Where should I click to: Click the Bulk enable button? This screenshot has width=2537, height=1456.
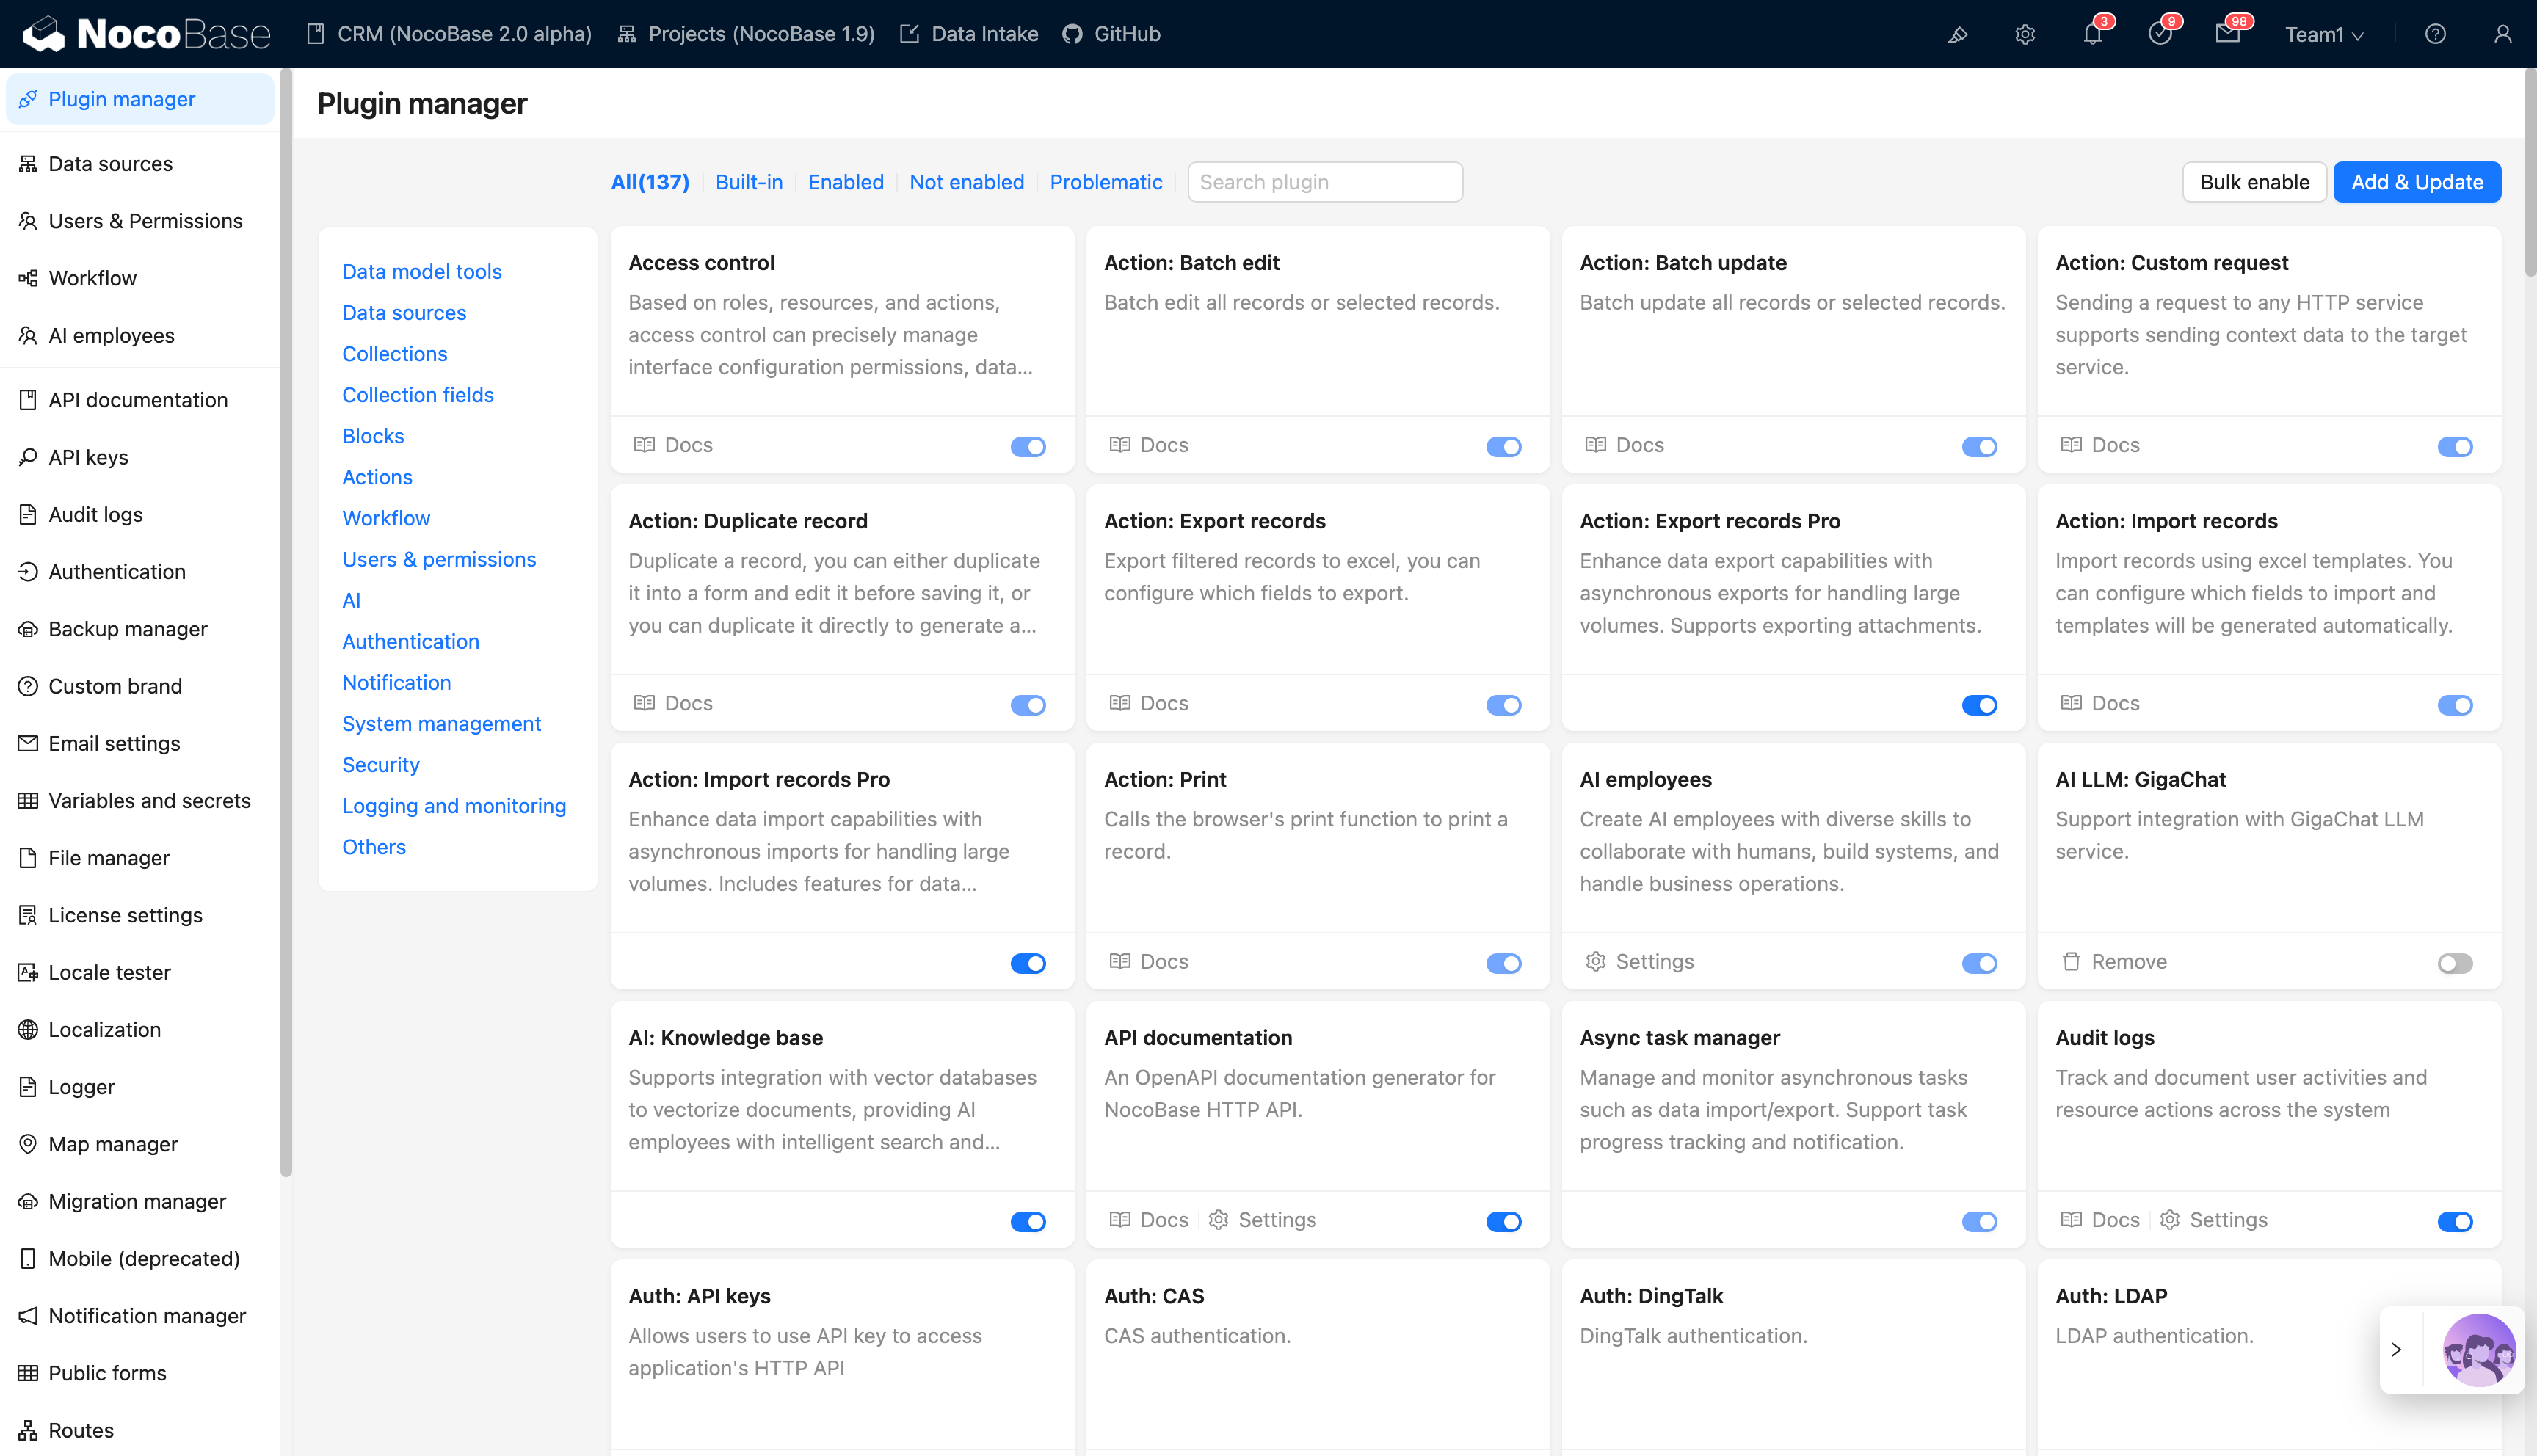point(2254,181)
